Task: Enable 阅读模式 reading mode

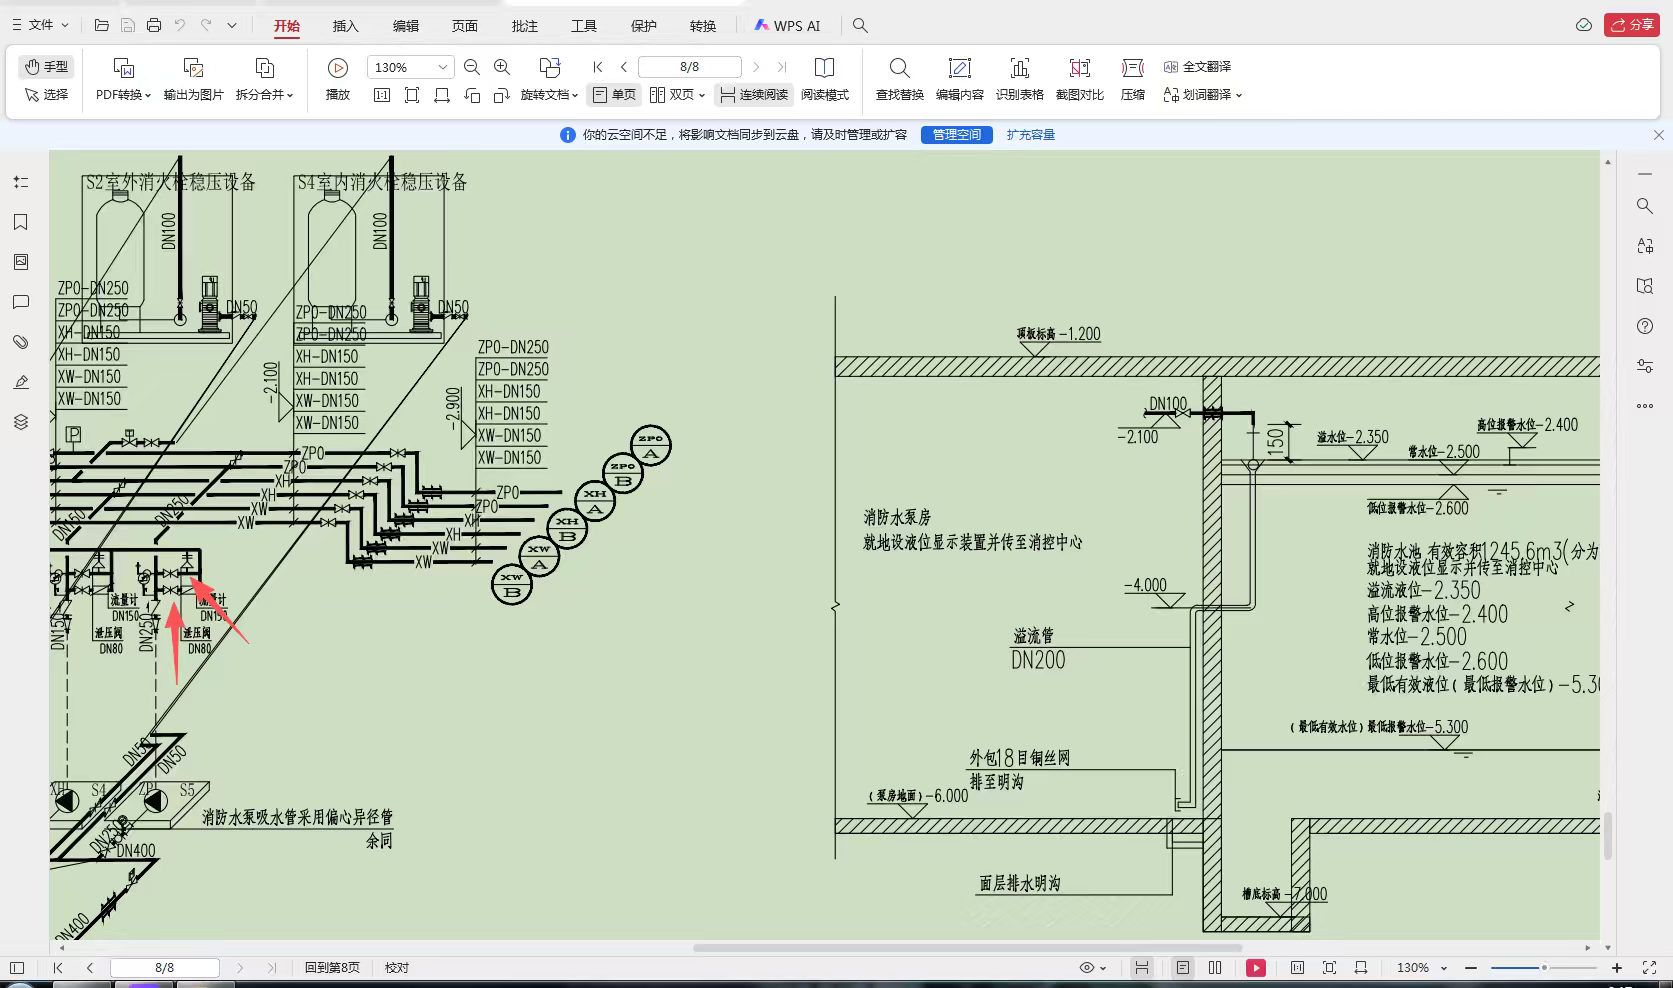Action: (824, 78)
